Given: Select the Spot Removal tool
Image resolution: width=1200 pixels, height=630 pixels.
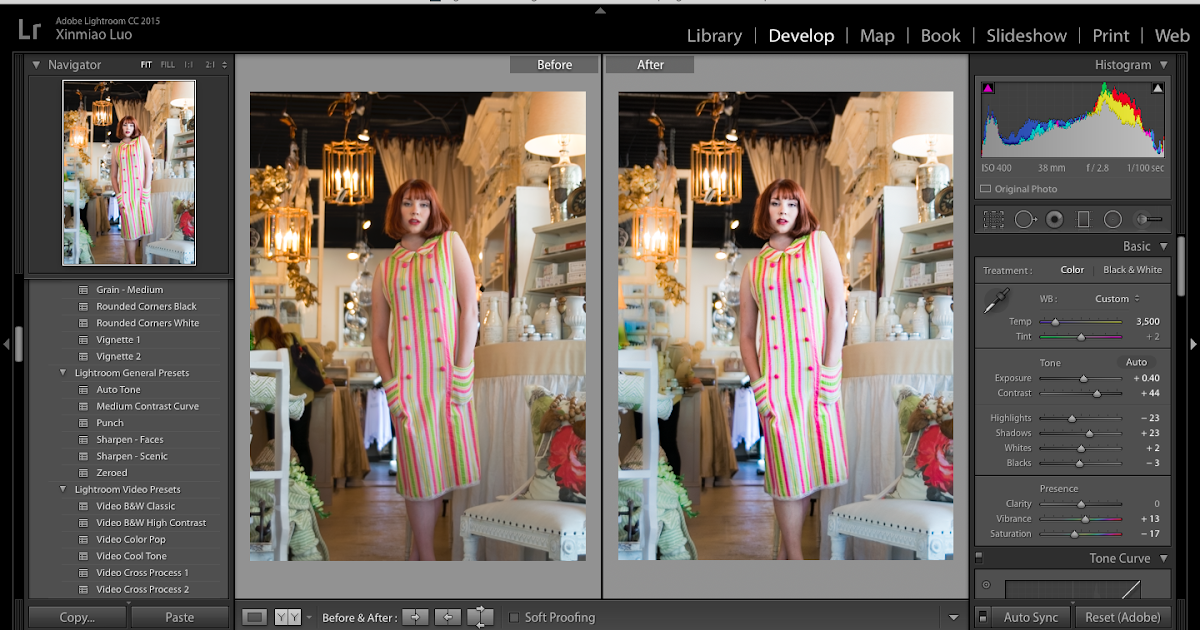Looking at the screenshot, I should [1025, 219].
